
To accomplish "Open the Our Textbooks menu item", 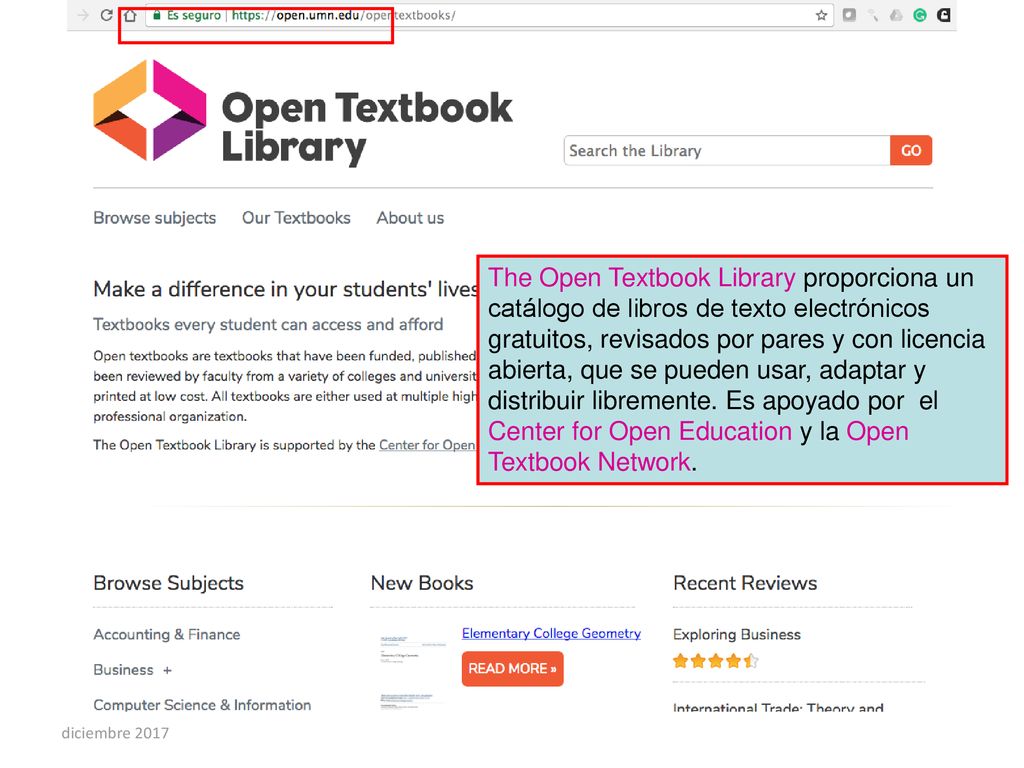I will (296, 218).
